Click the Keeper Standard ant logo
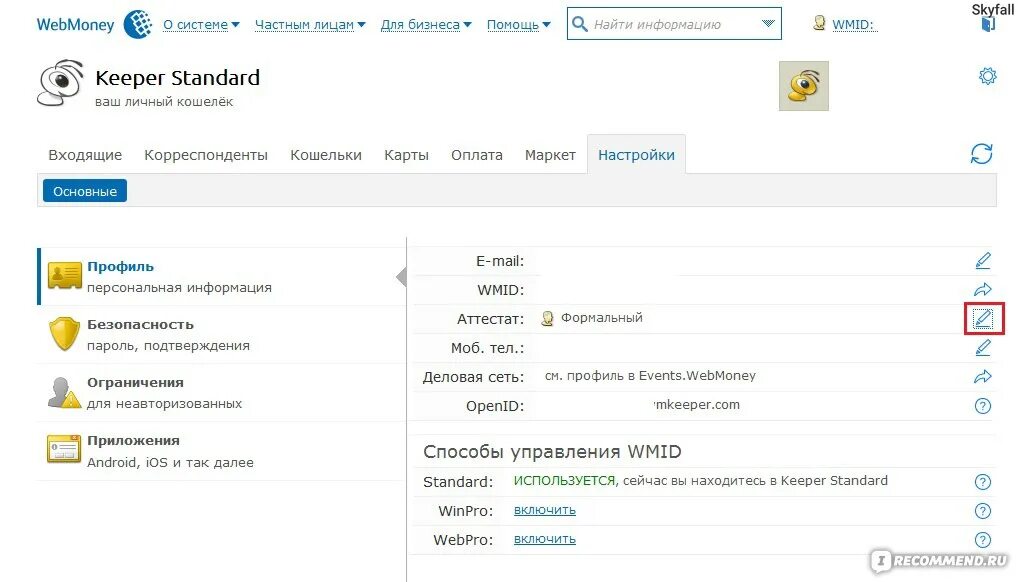 (60, 82)
